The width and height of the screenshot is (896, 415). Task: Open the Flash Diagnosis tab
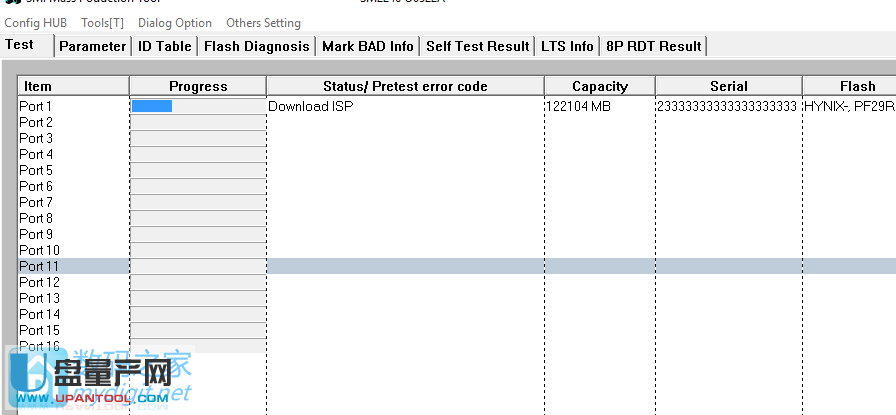click(x=257, y=46)
